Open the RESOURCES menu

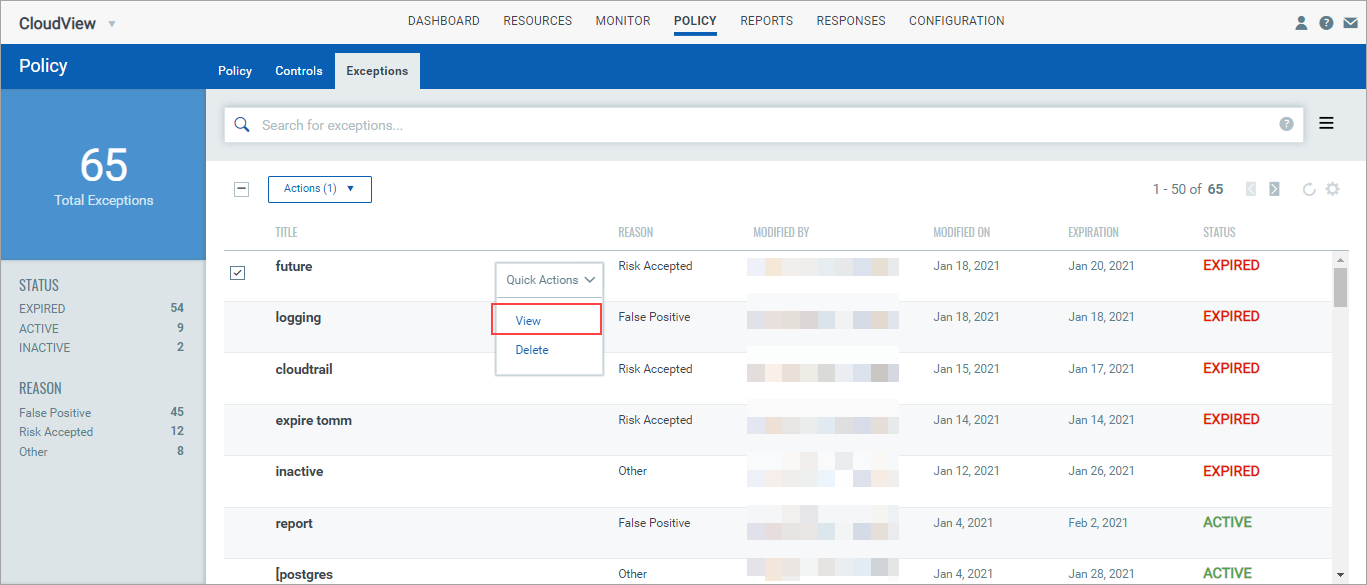pyautogui.click(x=538, y=21)
